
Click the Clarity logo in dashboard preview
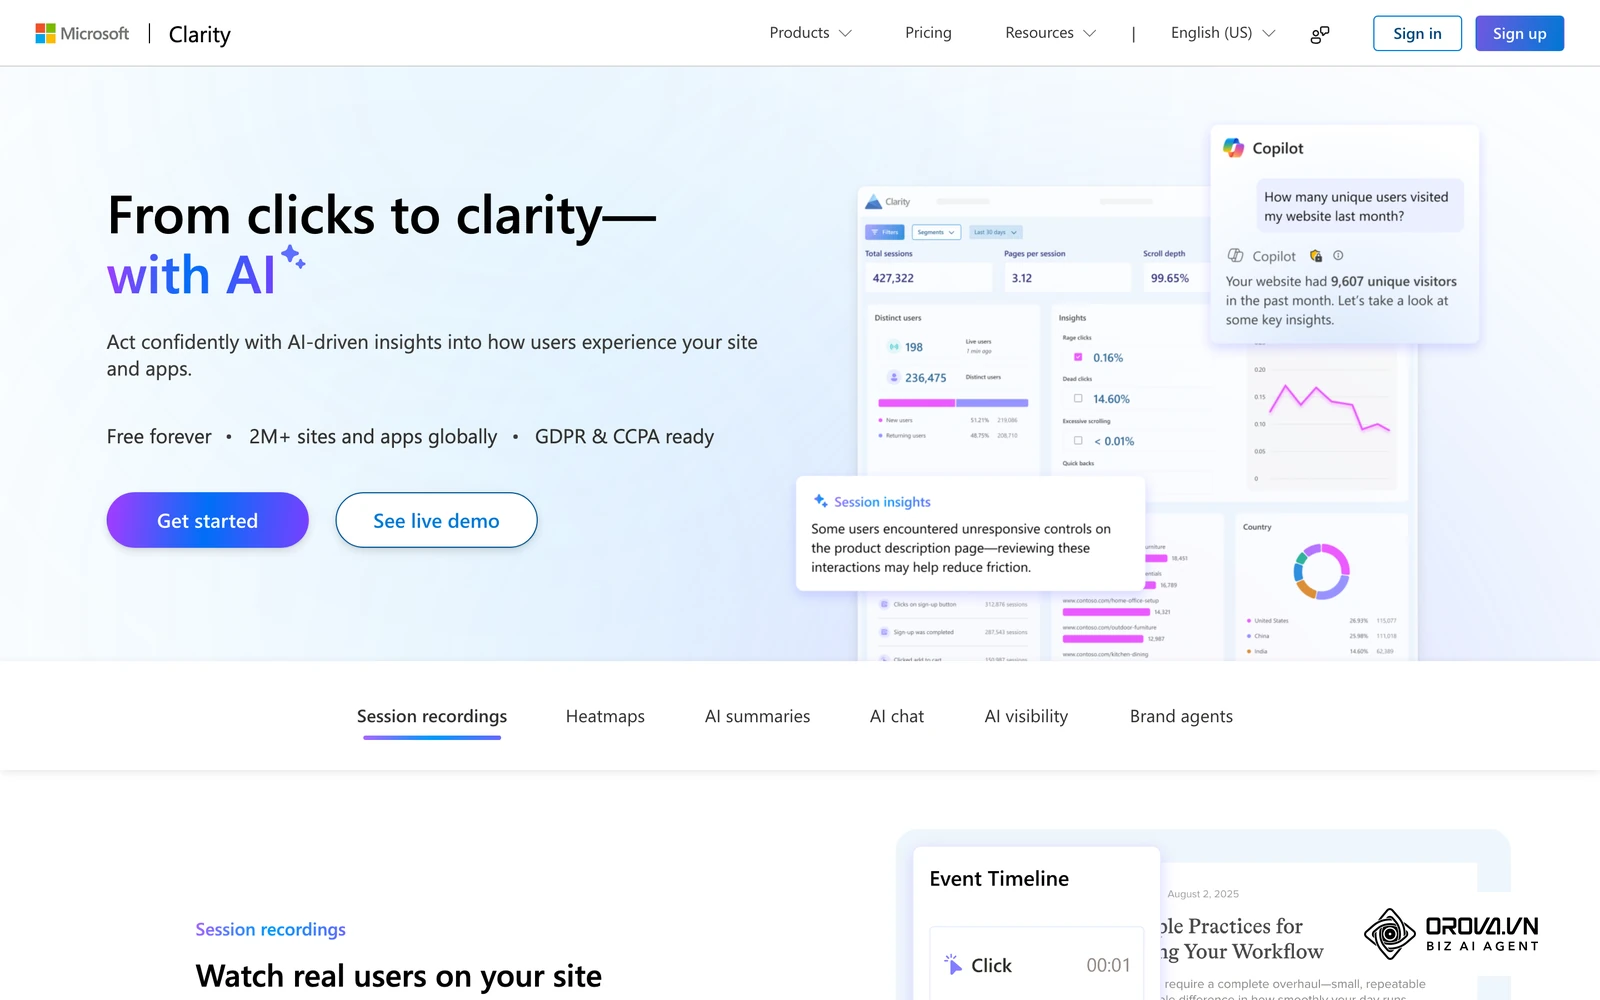pyautogui.click(x=888, y=202)
